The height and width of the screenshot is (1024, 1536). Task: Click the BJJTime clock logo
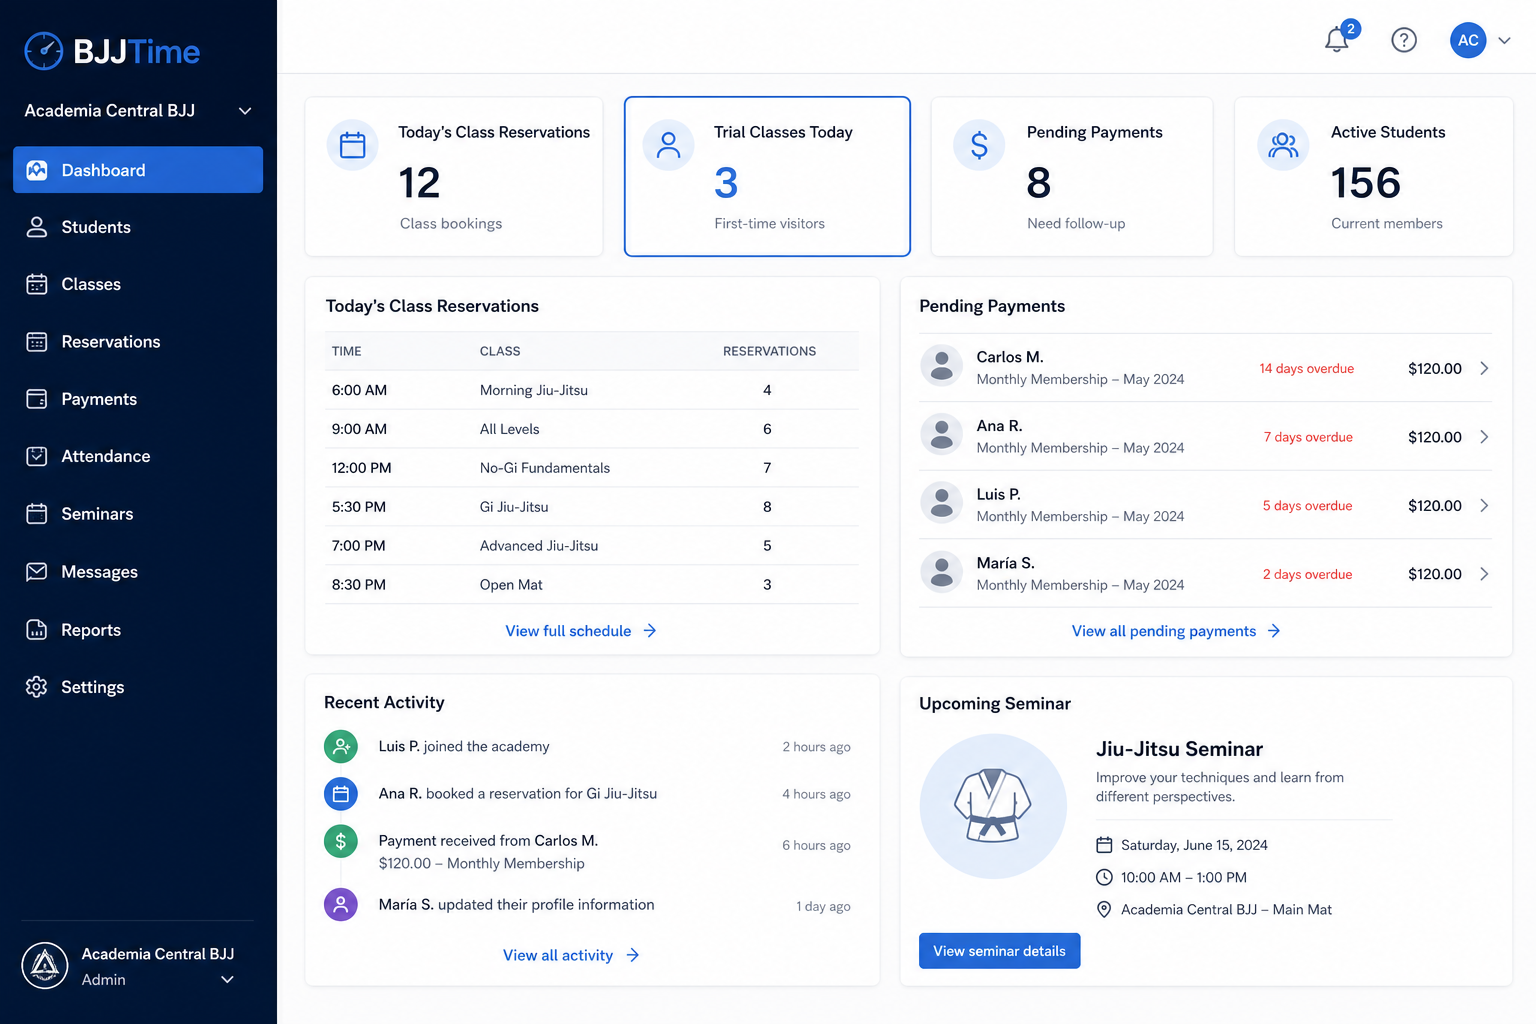44,51
